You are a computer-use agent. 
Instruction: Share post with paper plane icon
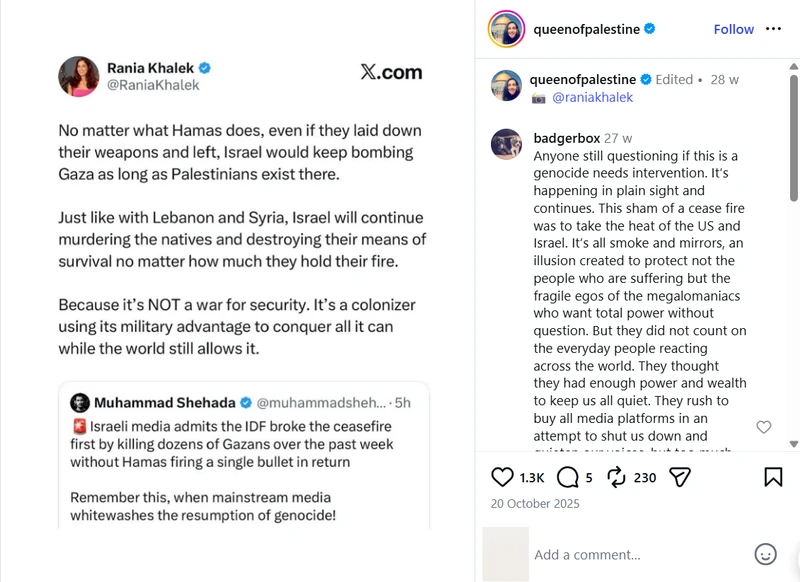[x=680, y=477]
